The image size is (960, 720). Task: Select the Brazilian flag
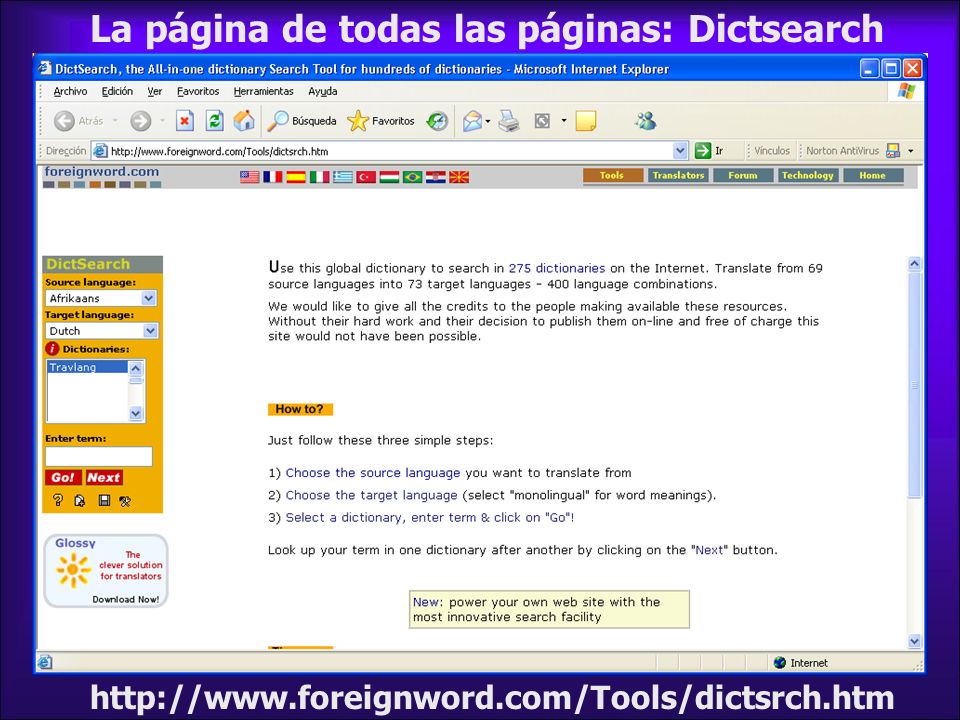pos(413,177)
